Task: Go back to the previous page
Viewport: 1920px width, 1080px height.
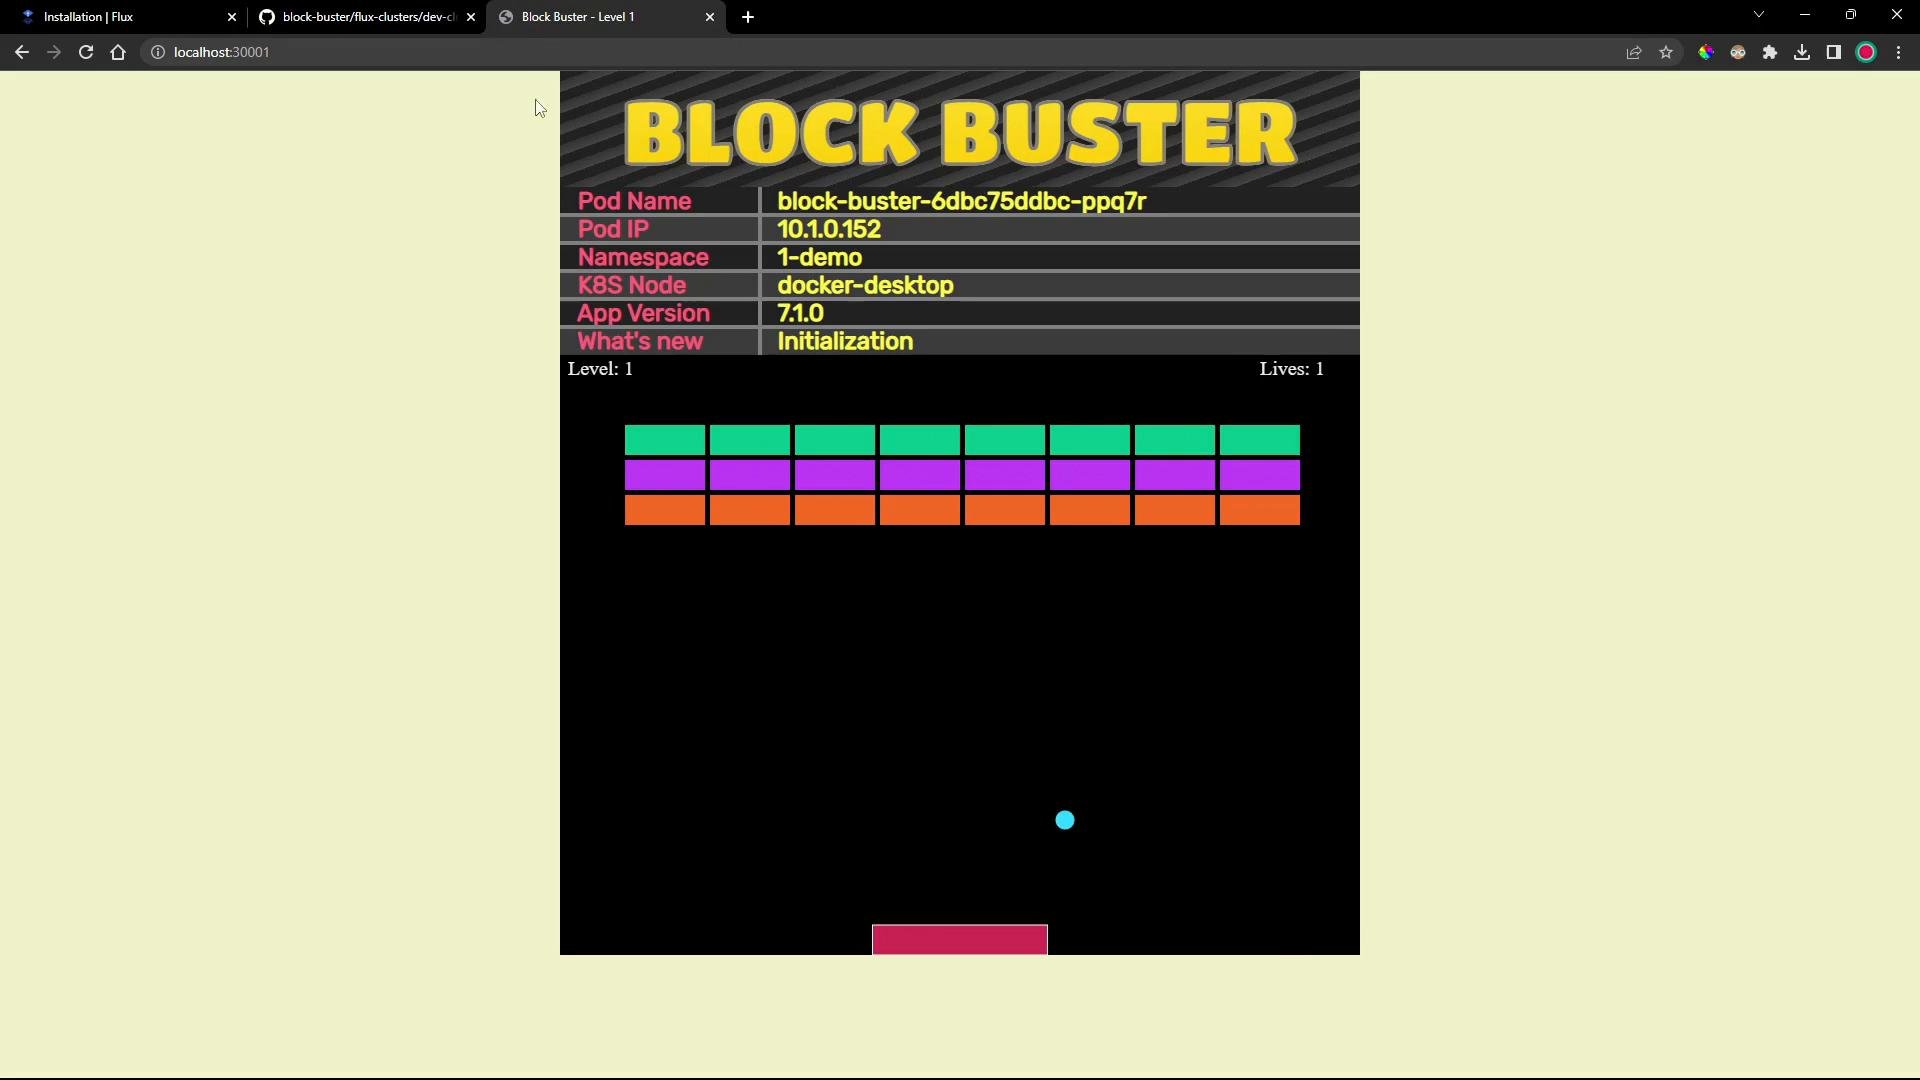Action: point(22,52)
